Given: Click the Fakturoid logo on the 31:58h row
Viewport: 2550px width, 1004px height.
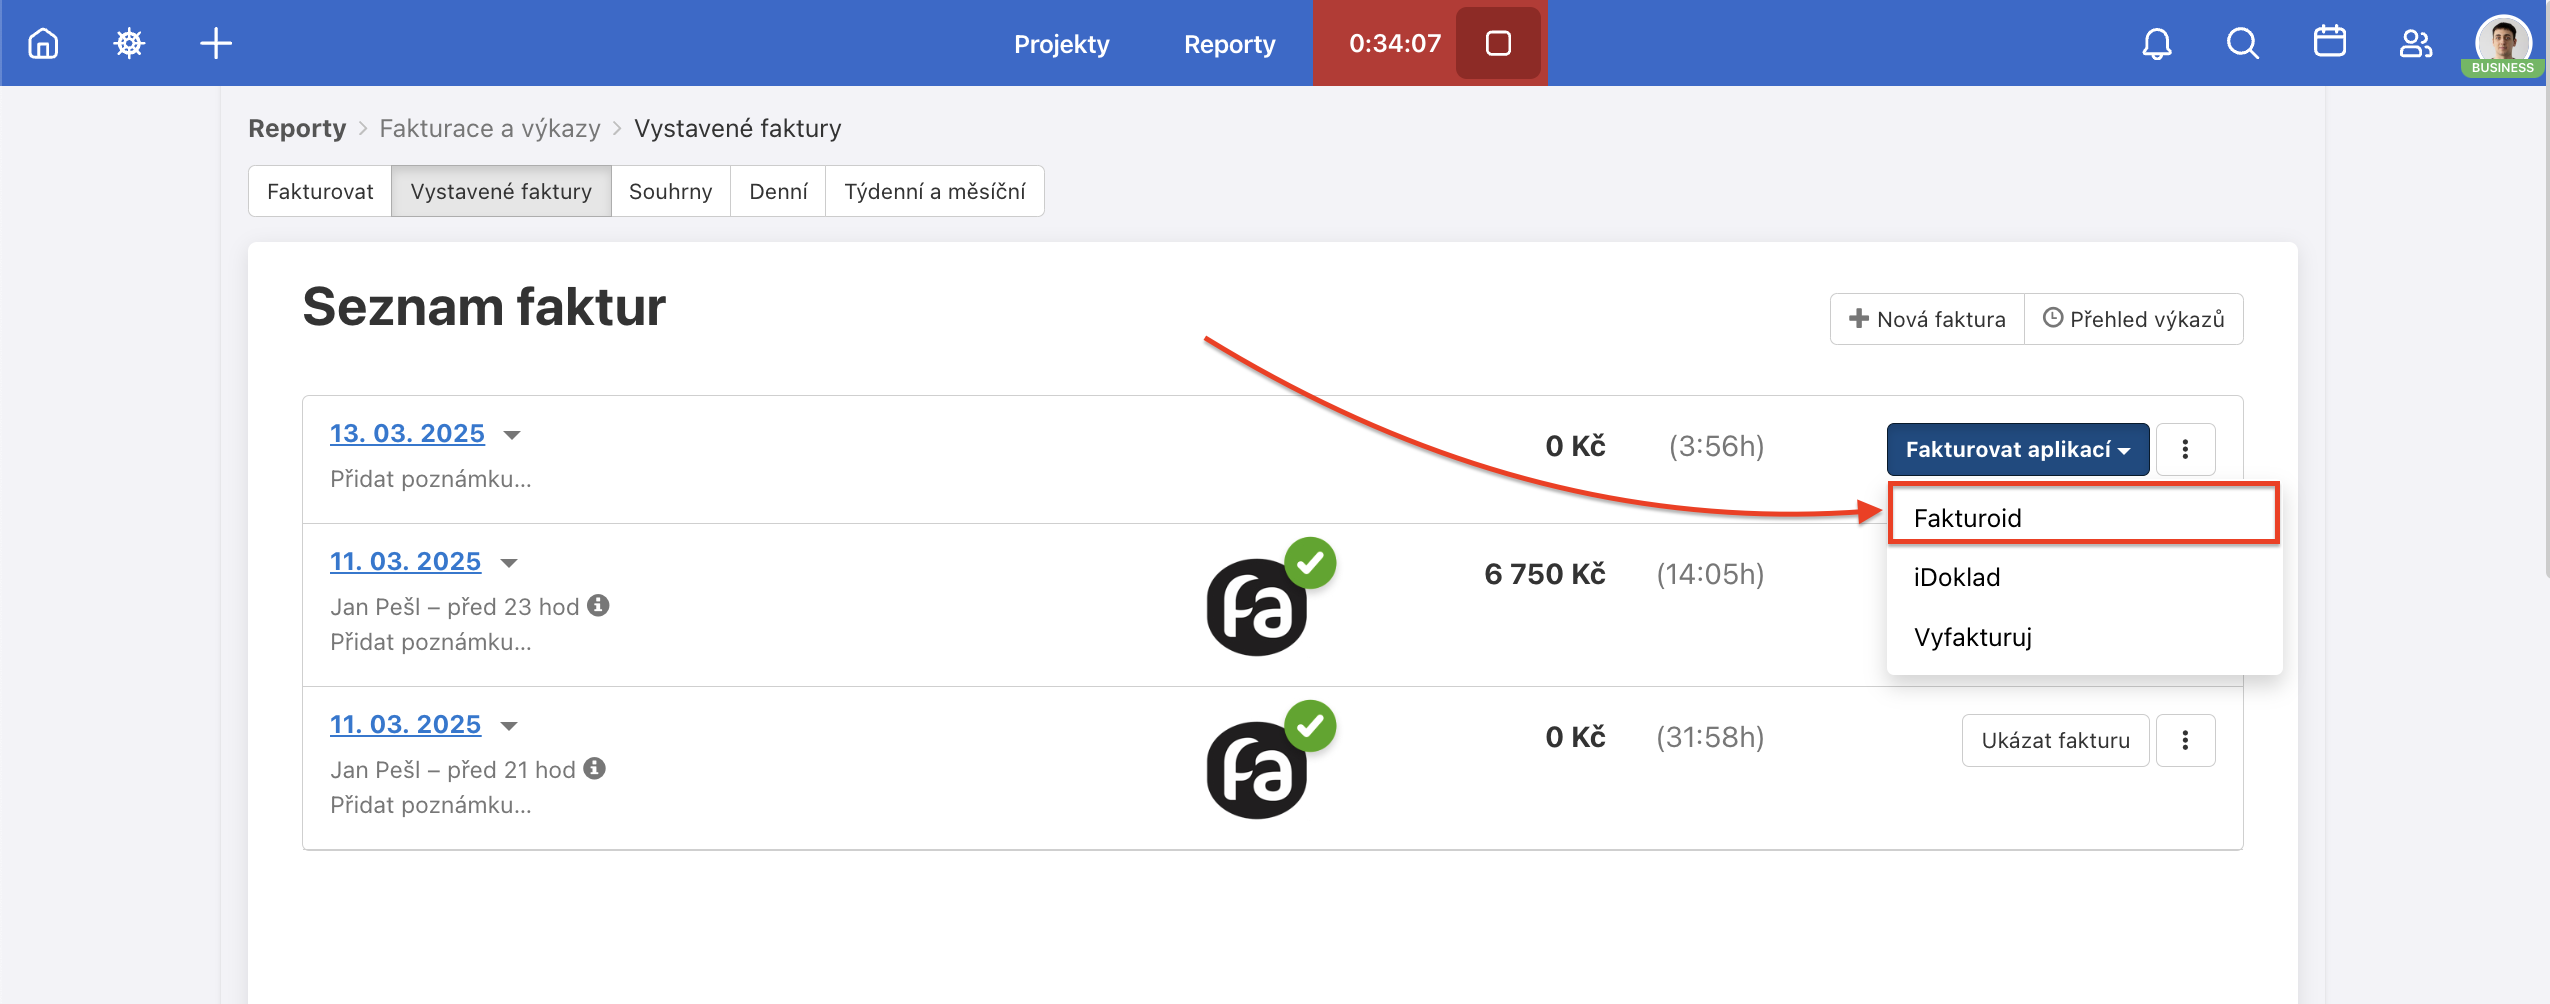Looking at the screenshot, I should 1259,768.
